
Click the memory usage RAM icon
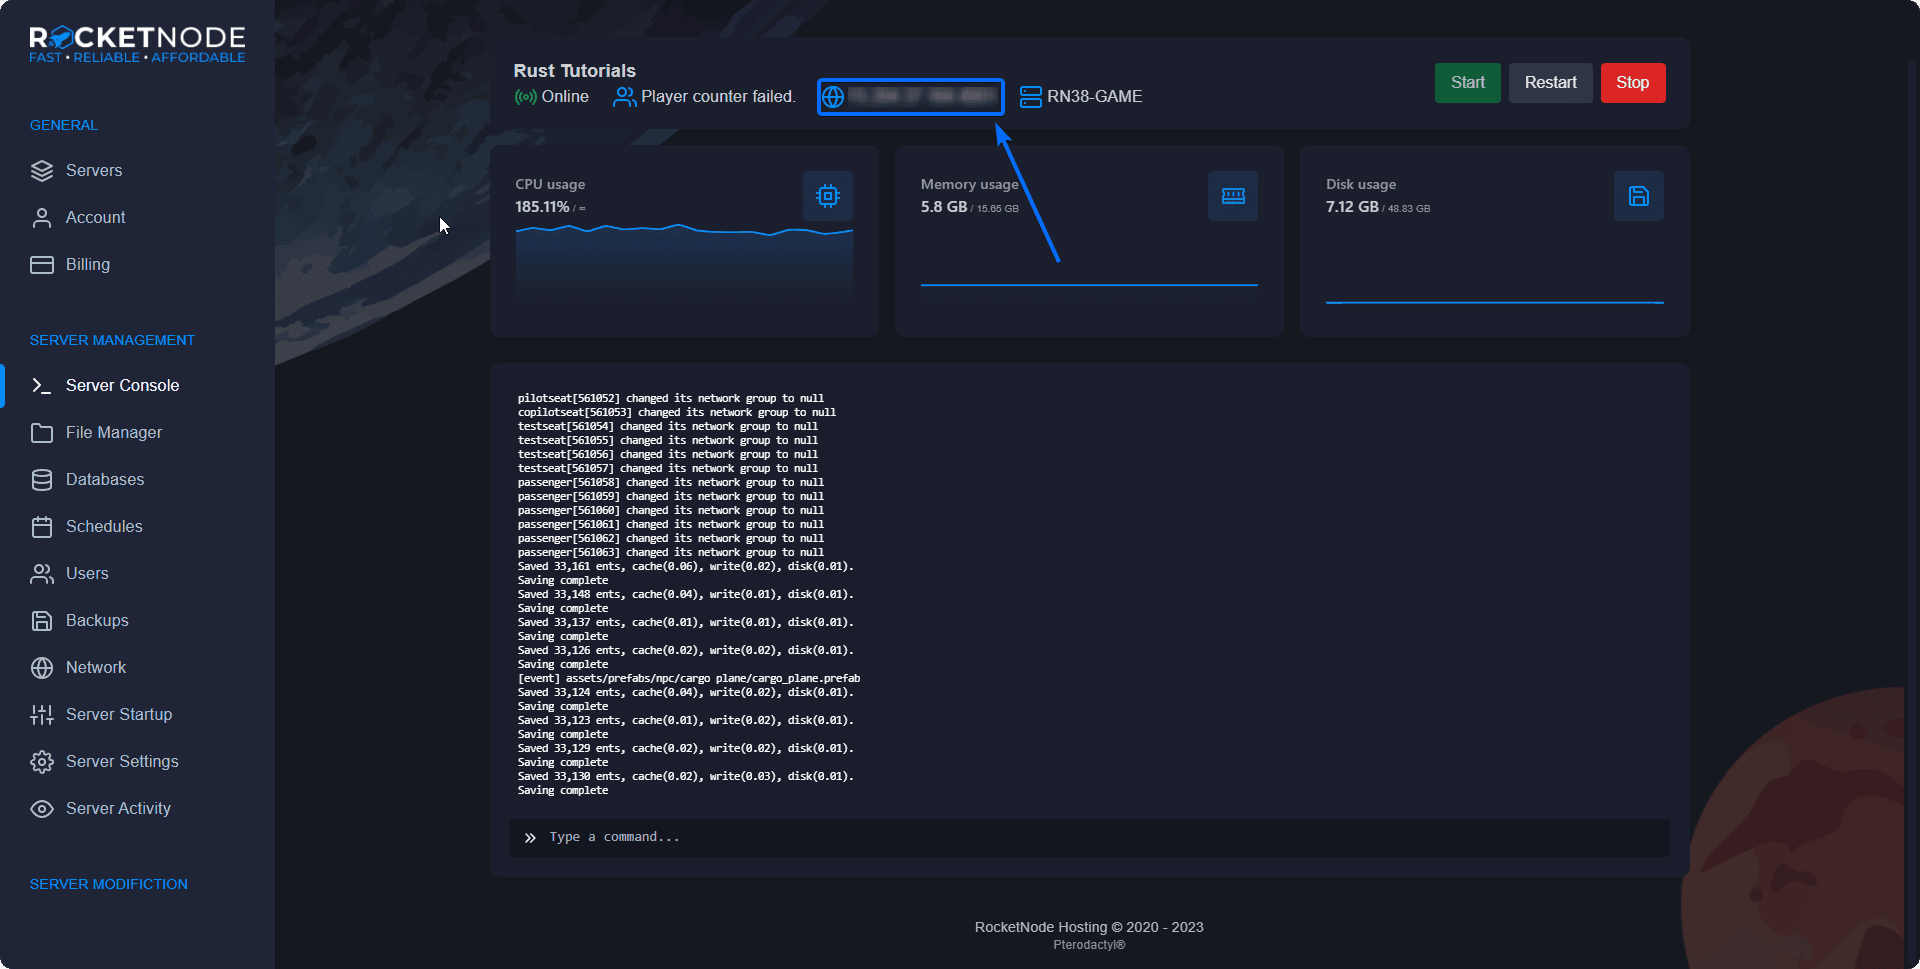[1232, 196]
